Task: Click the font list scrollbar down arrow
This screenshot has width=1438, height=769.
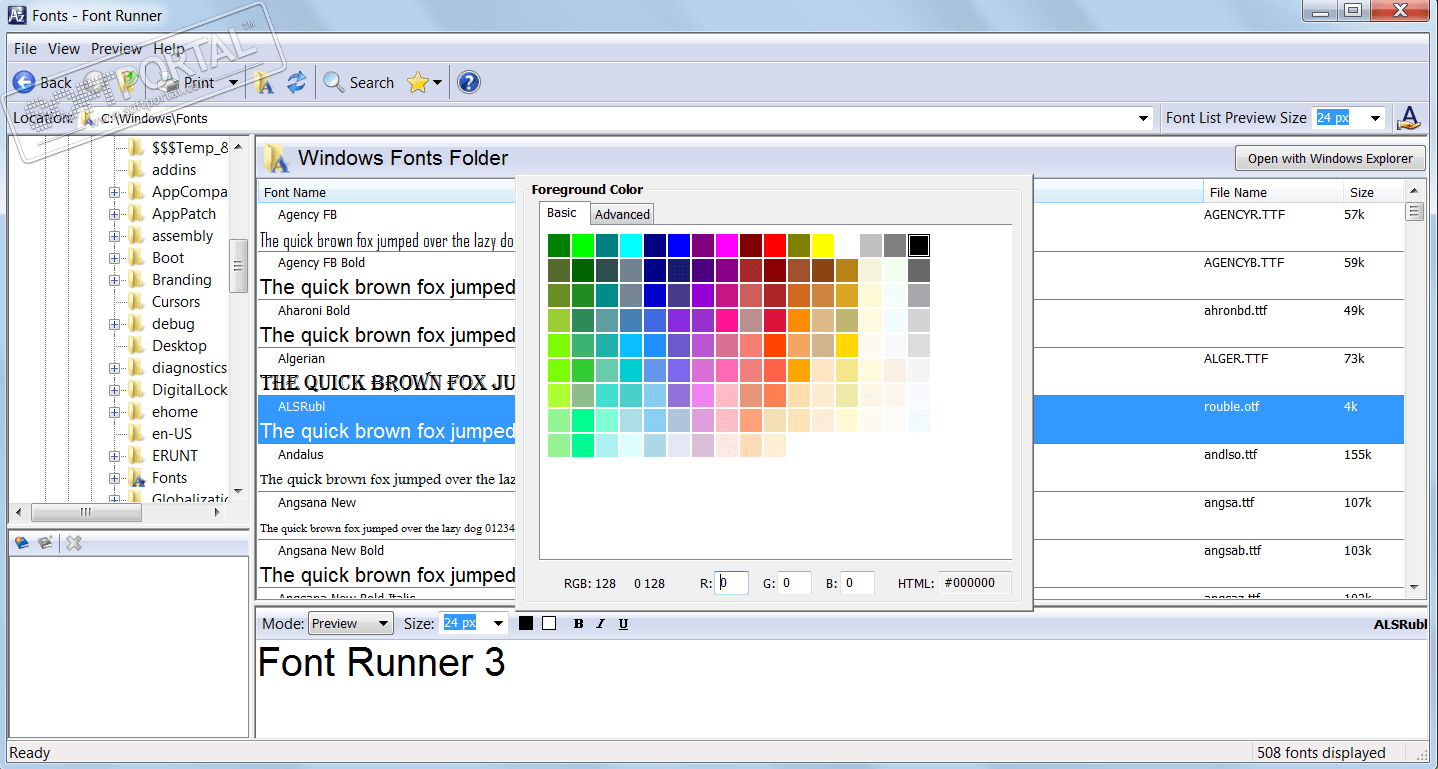Action: tap(1415, 587)
